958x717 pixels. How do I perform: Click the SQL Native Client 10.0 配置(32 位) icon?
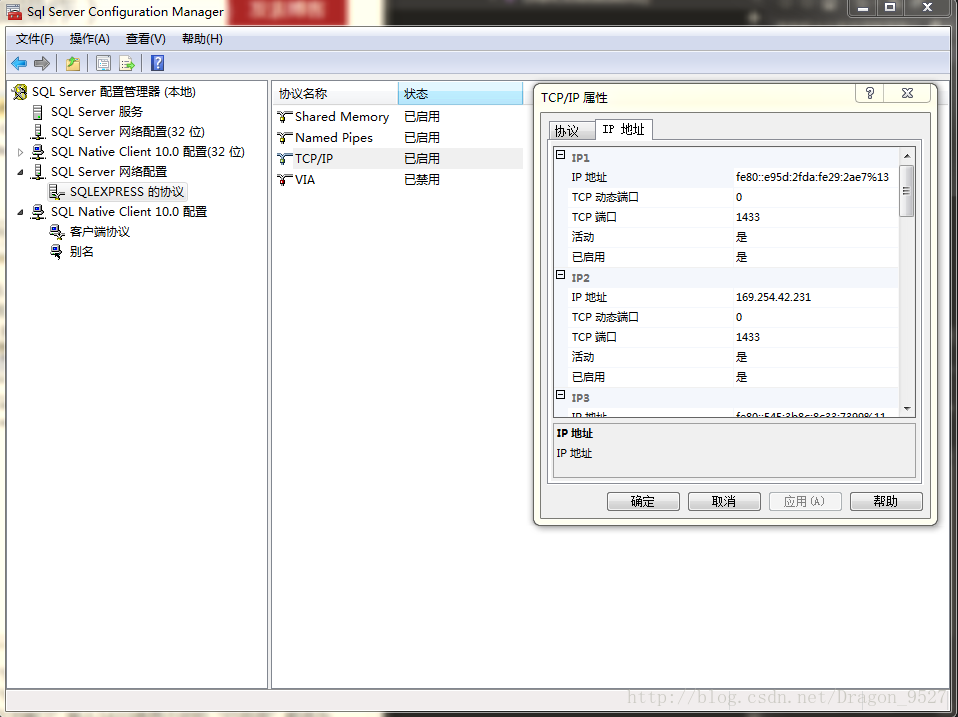38,151
